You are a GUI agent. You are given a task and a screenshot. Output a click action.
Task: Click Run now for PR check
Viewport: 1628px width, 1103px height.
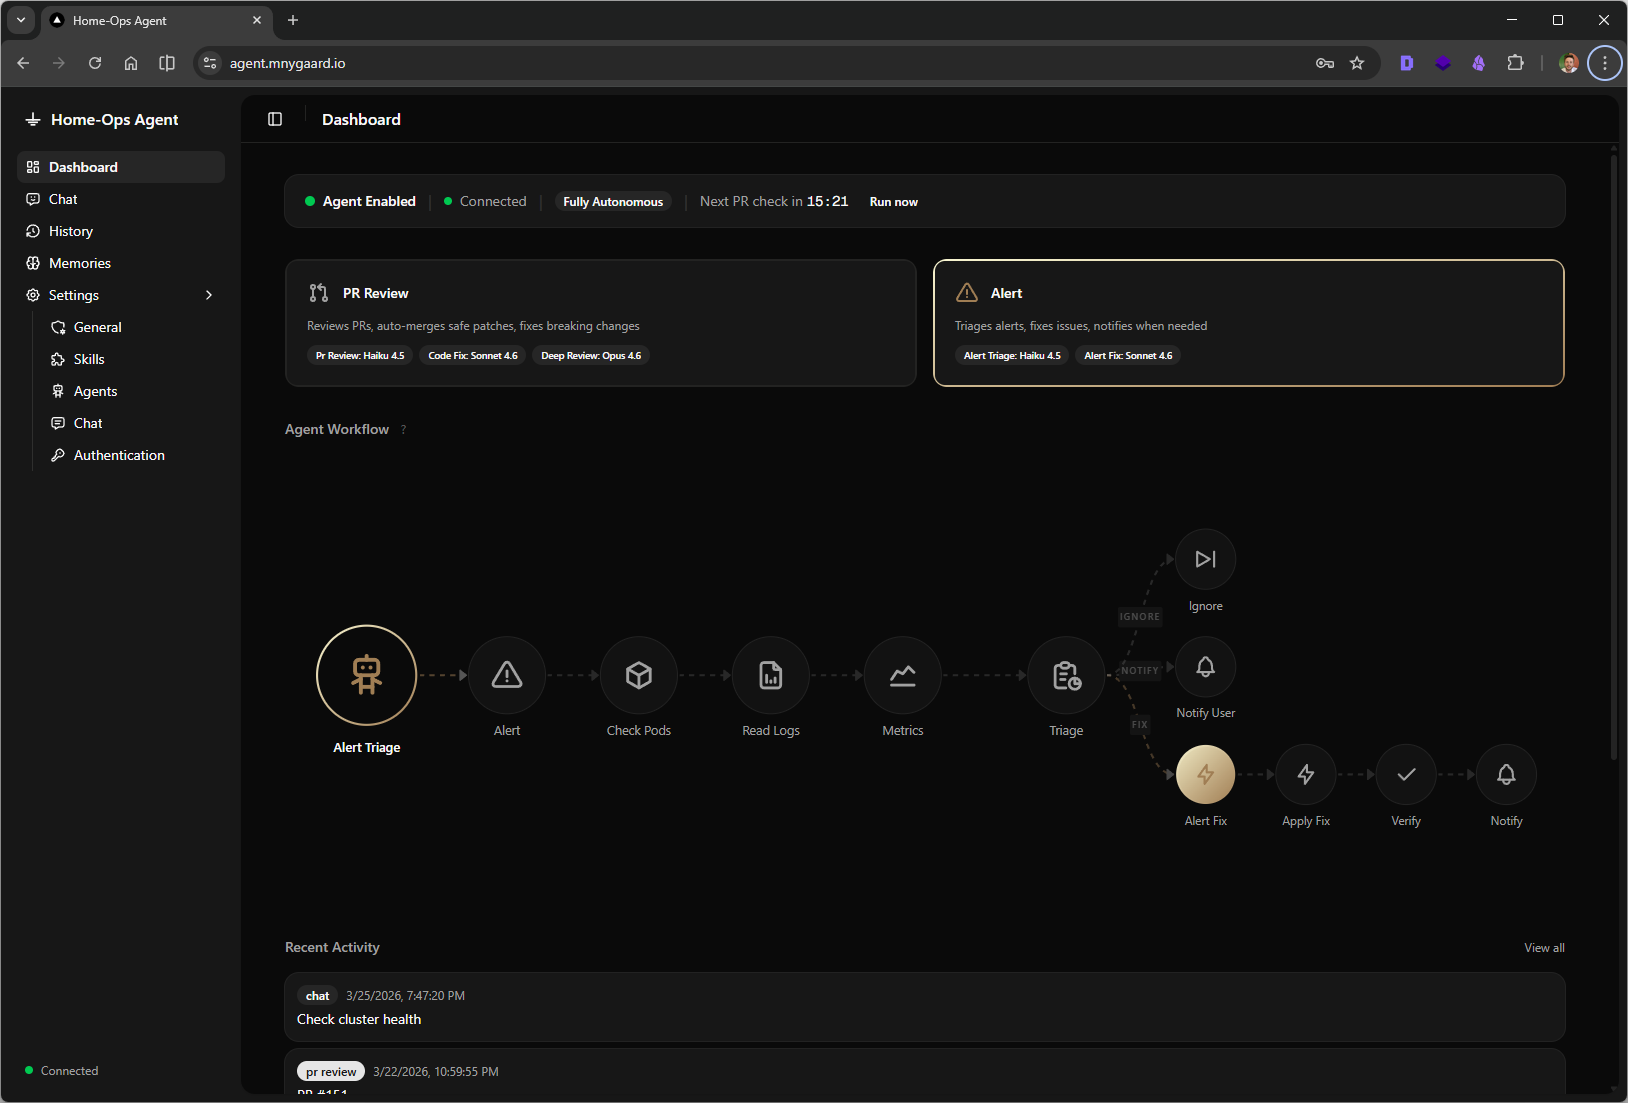click(x=893, y=202)
